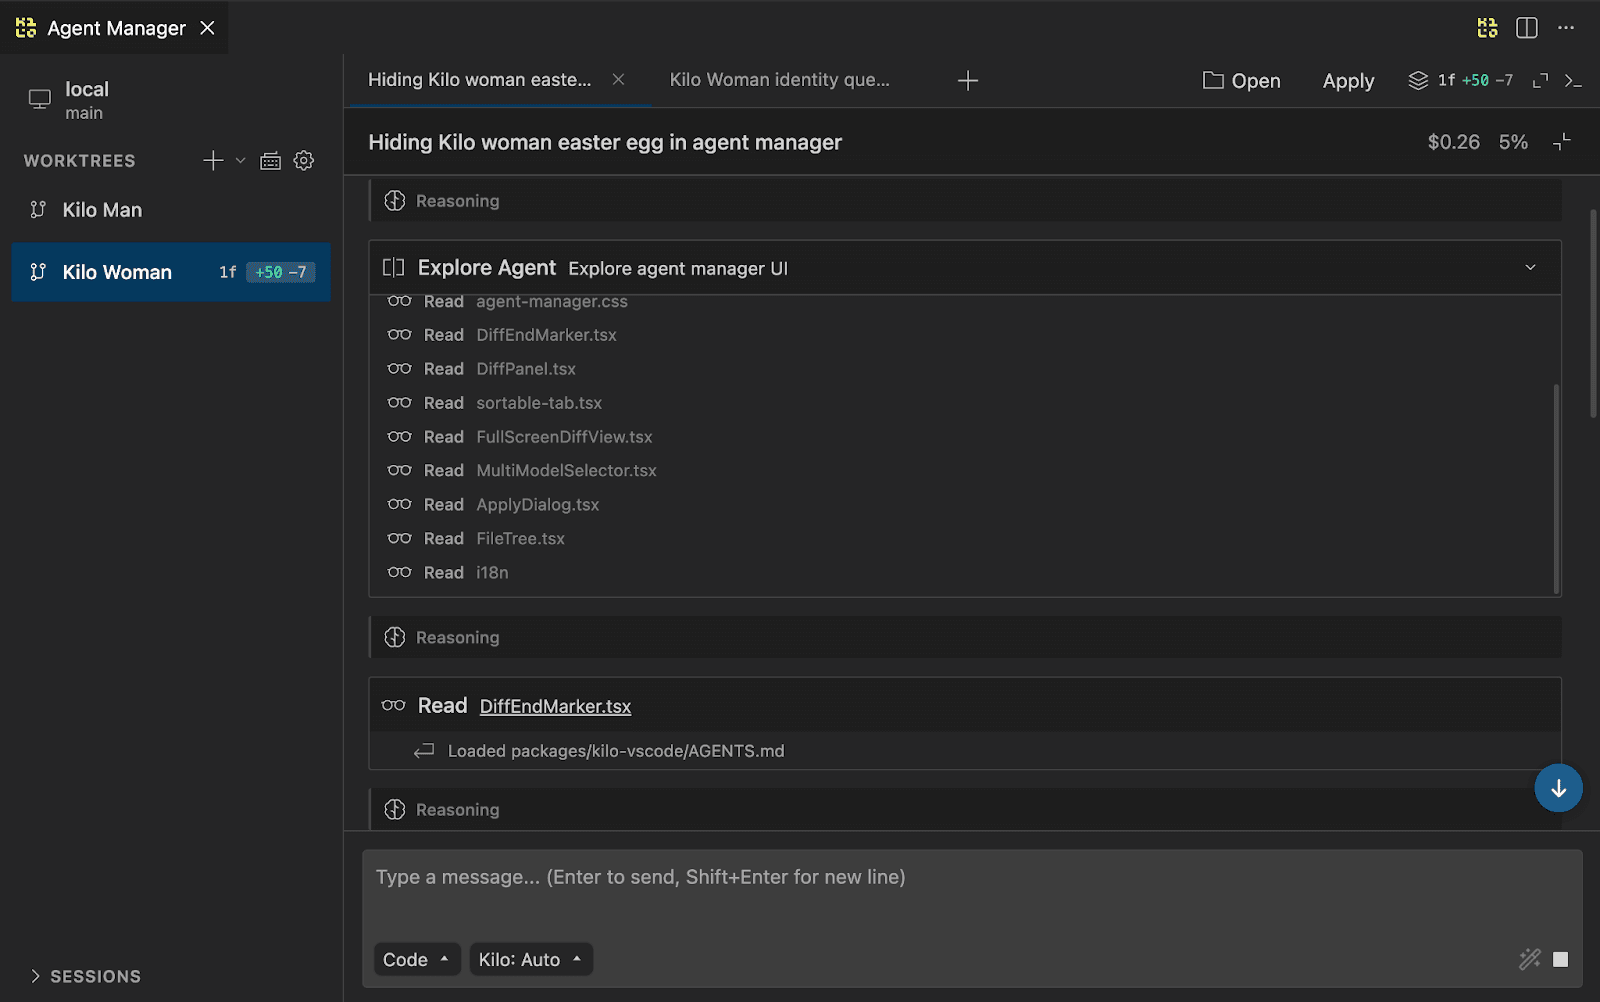1600x1002 pixels.
Task: Click the Apply button
Action: click(1348, 81)
